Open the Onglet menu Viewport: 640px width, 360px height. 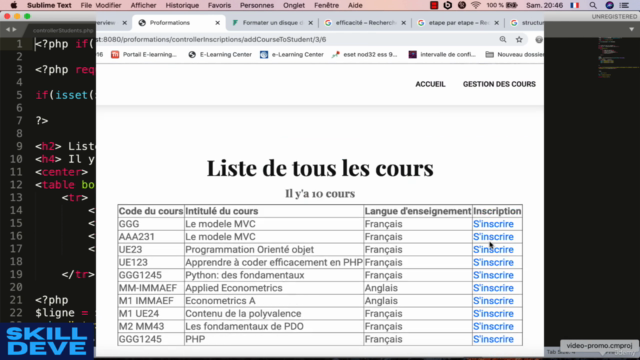tap(294, 5)
